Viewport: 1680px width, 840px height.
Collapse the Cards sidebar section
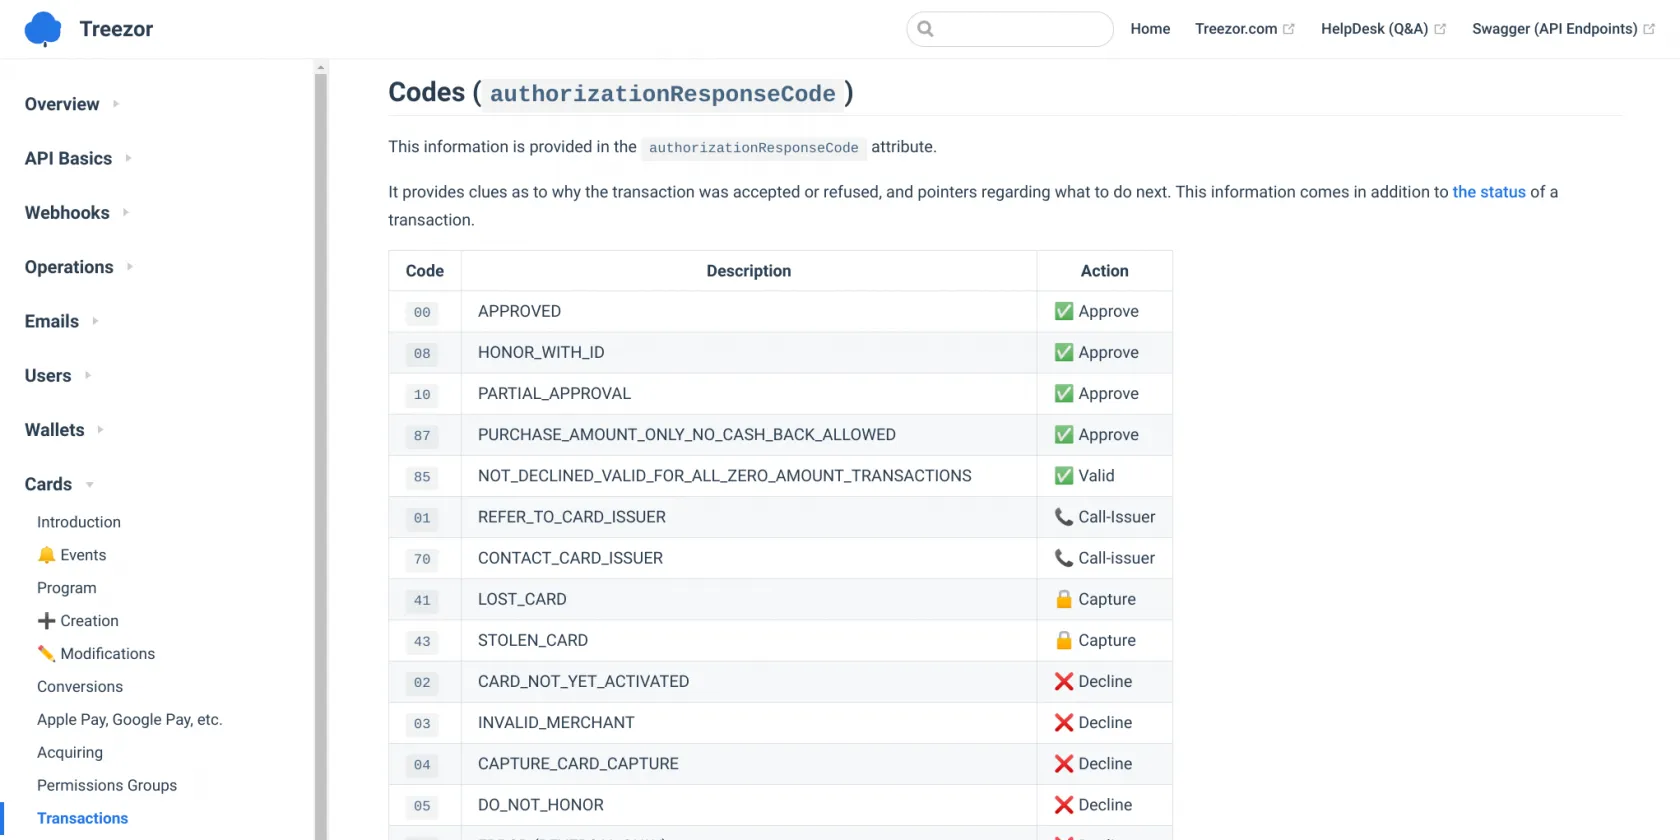click(89, 484)
